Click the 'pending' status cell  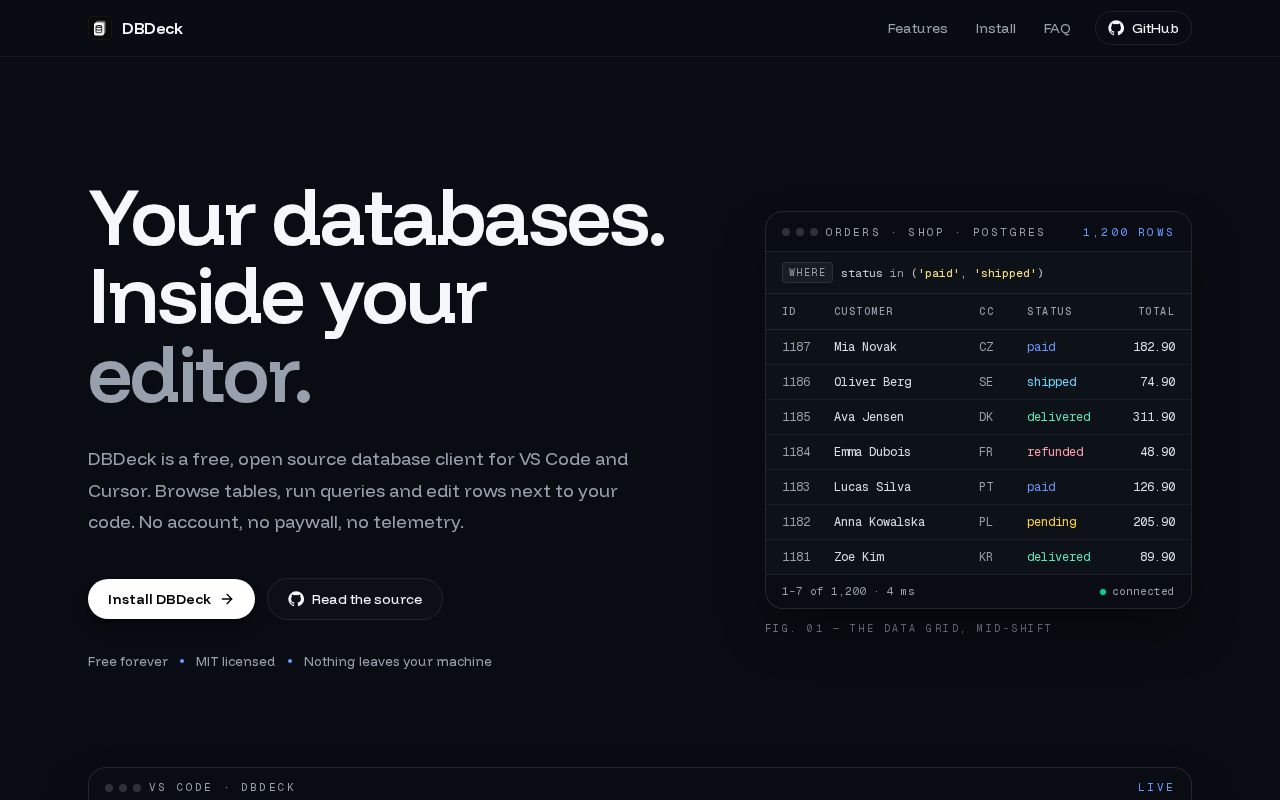coord(1052,522)
